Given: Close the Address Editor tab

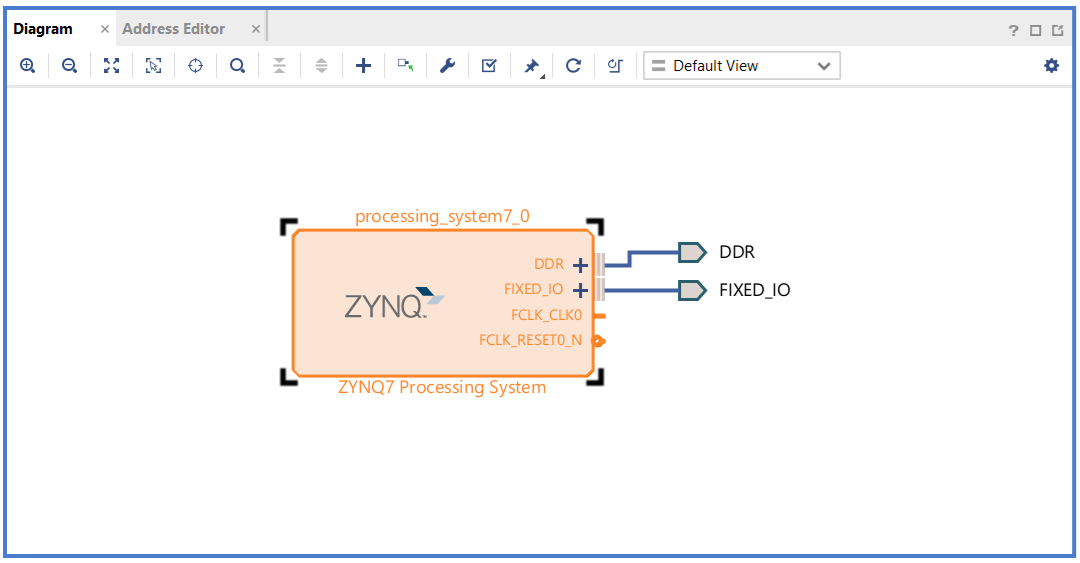Looking at the screenshot, I should point(256,29).
